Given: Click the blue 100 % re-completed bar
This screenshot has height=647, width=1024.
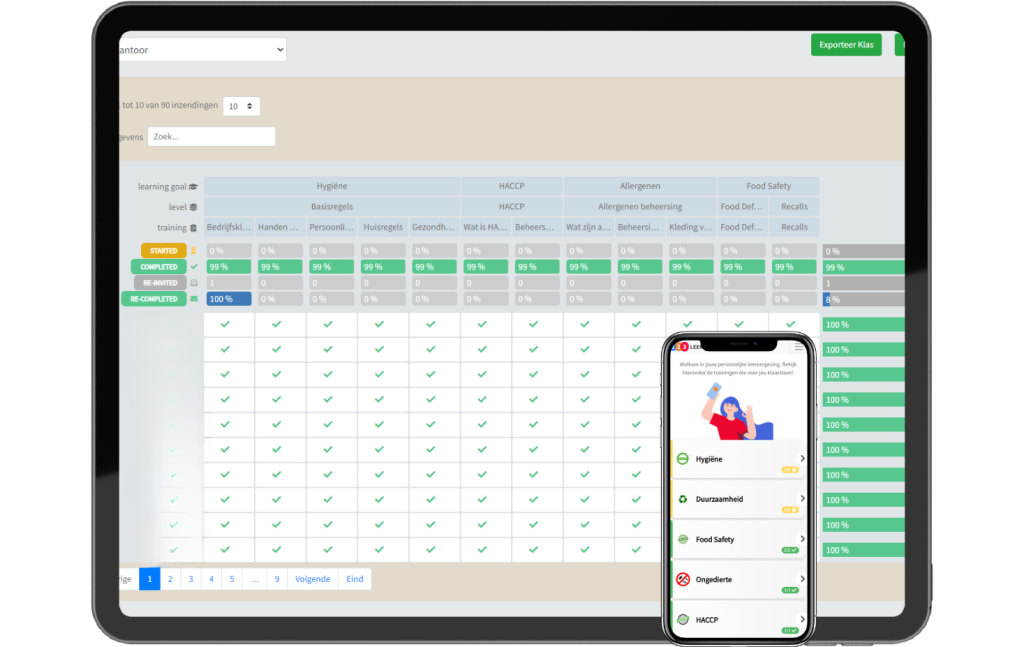Looking at the screenshot, I should [x=229, y=299].
